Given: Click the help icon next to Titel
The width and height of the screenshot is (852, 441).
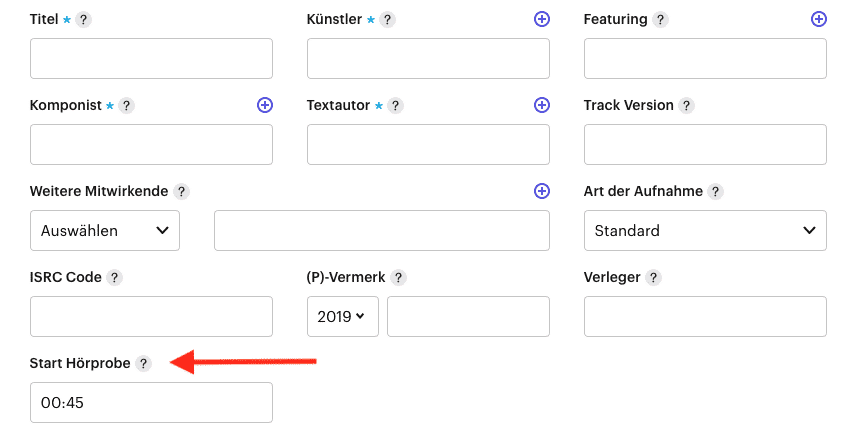Looking at the screenshot, I should point(83,20).
